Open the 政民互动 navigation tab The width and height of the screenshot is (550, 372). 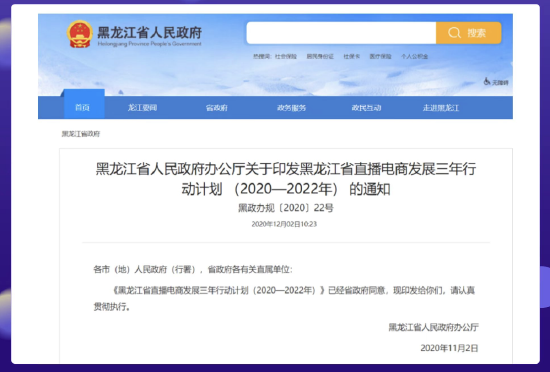point(366,108)
